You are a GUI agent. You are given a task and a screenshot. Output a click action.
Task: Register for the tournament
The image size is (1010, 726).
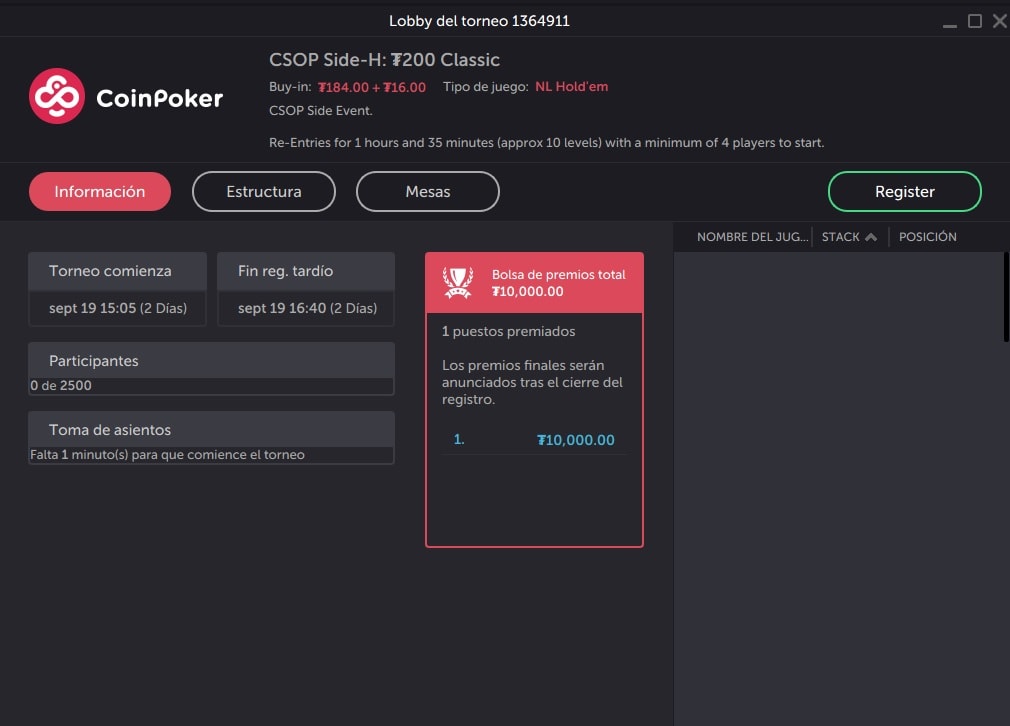[904, 191]
